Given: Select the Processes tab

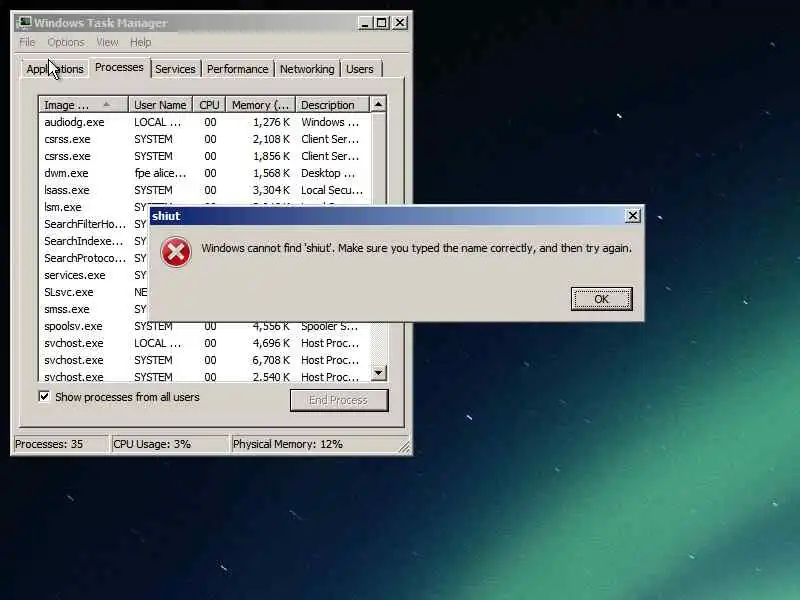Looking at the screenshot, I should click(119, 67).
